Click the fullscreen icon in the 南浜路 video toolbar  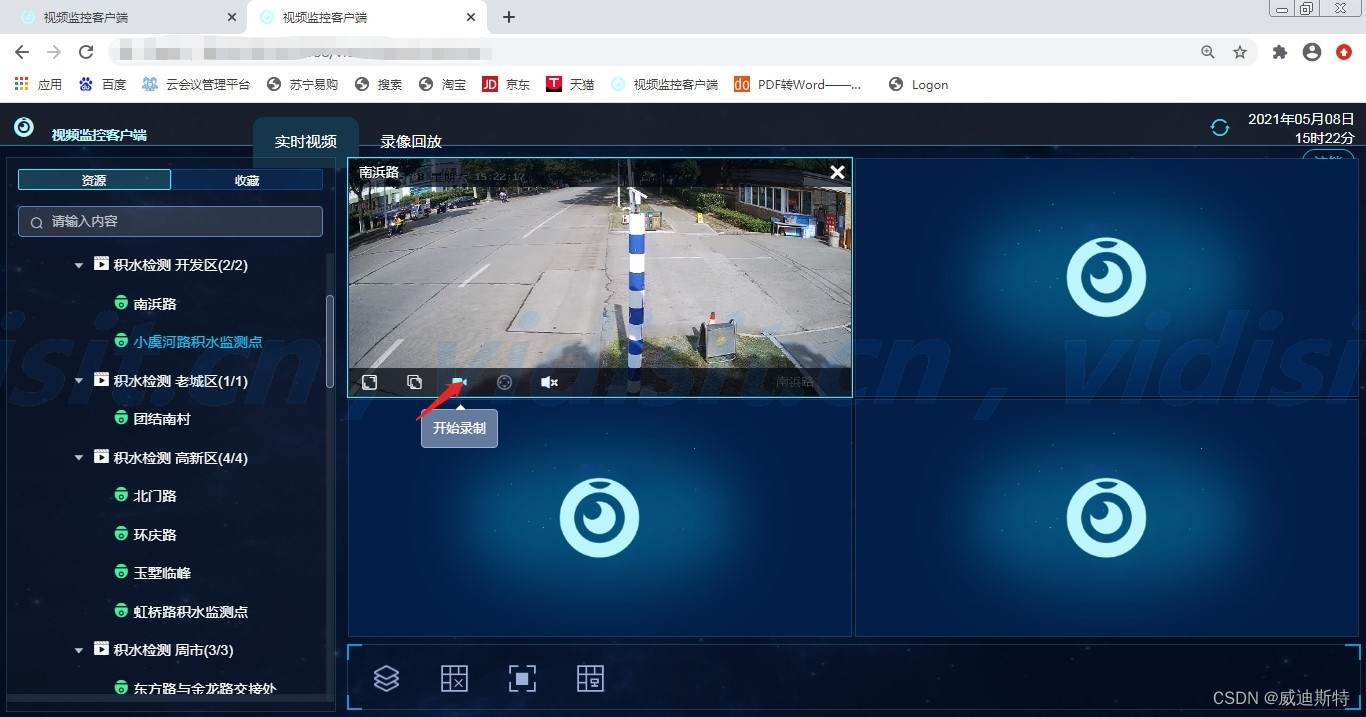point(369,382)
